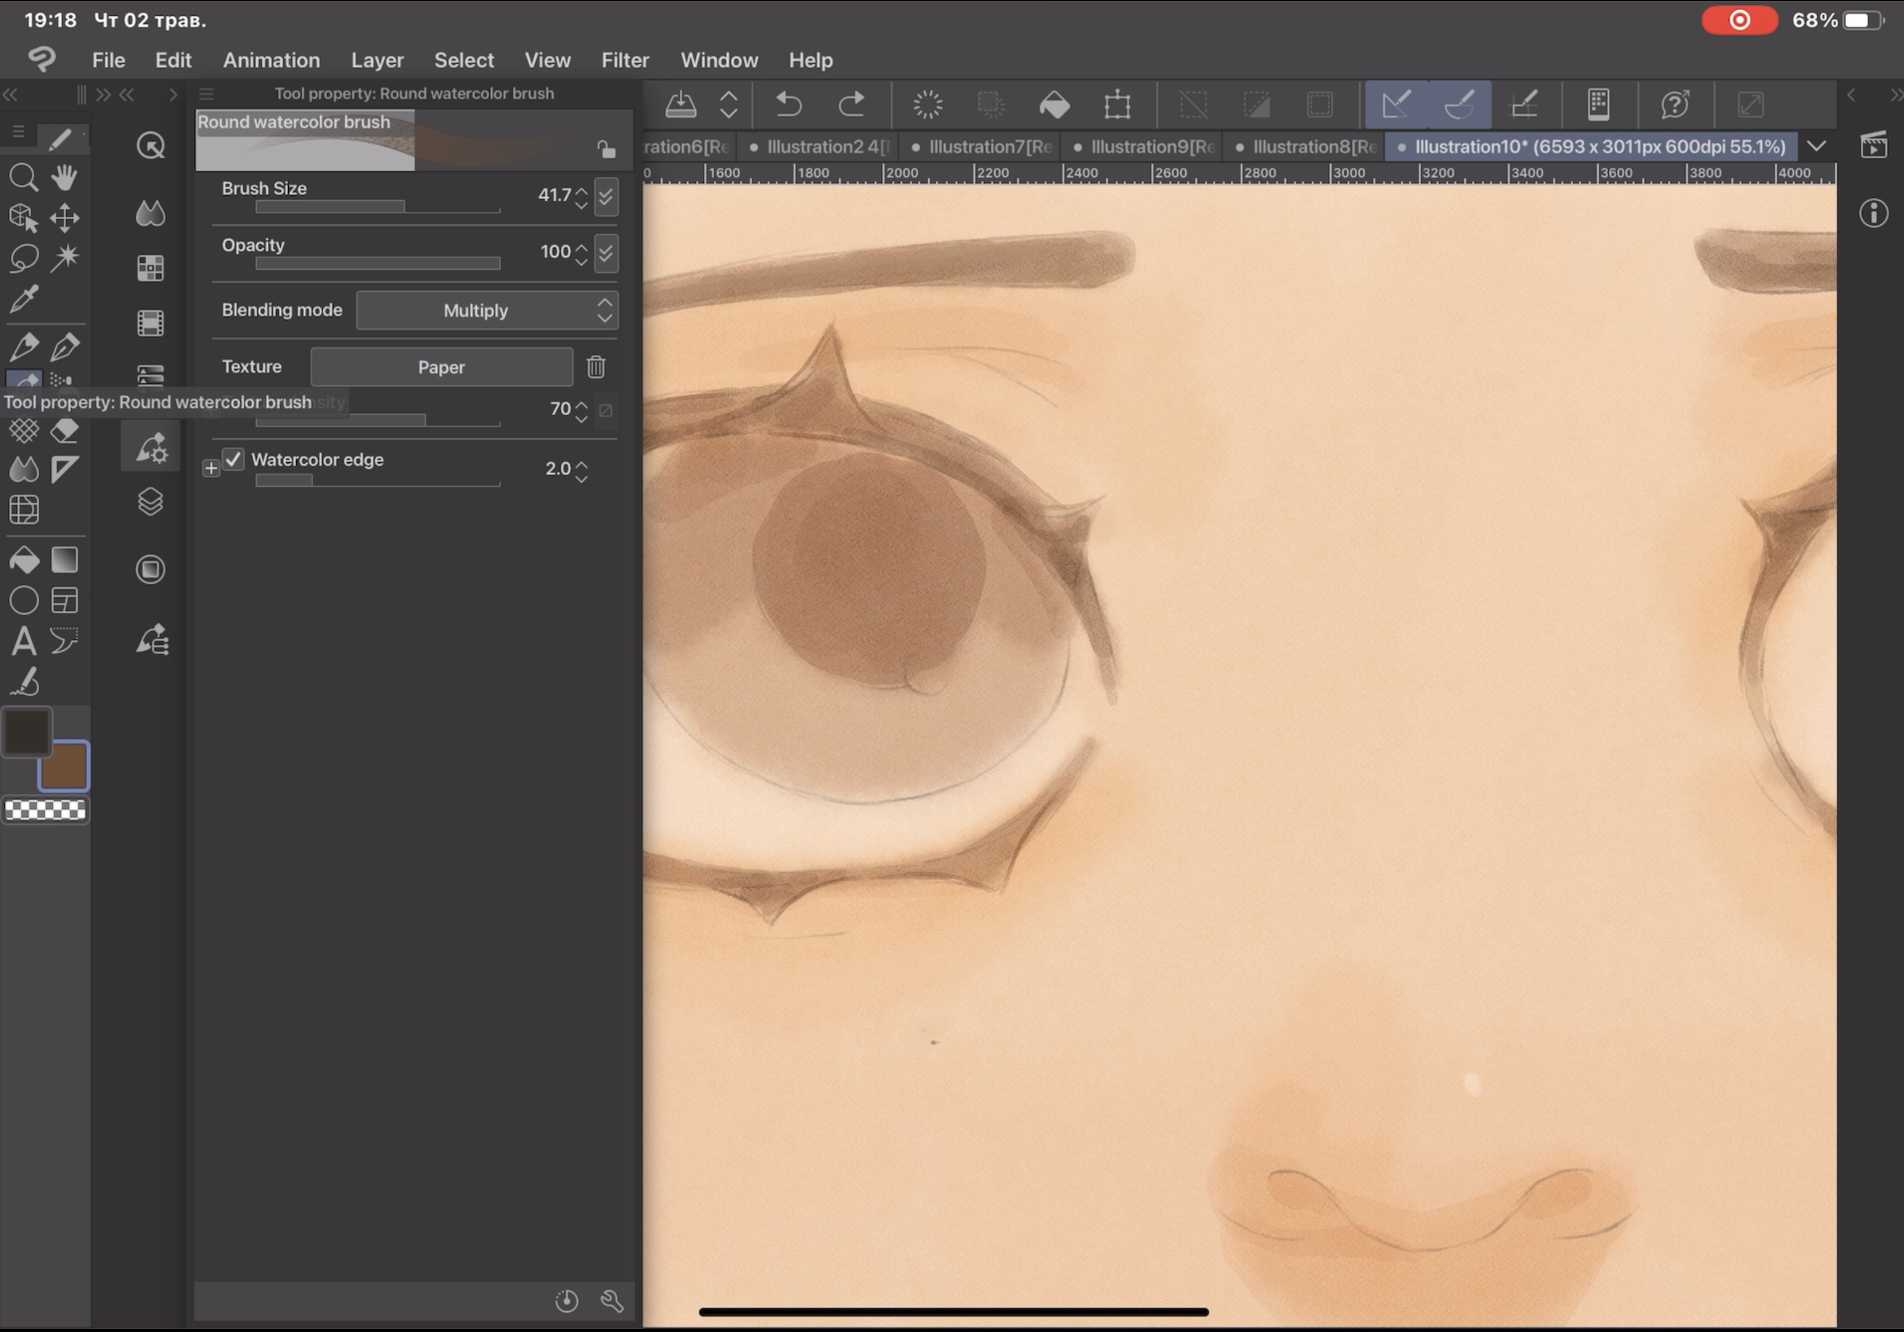Screen dimensions: 1904x1332
Task: Click the Paper texture button
Action: (441, 367)
